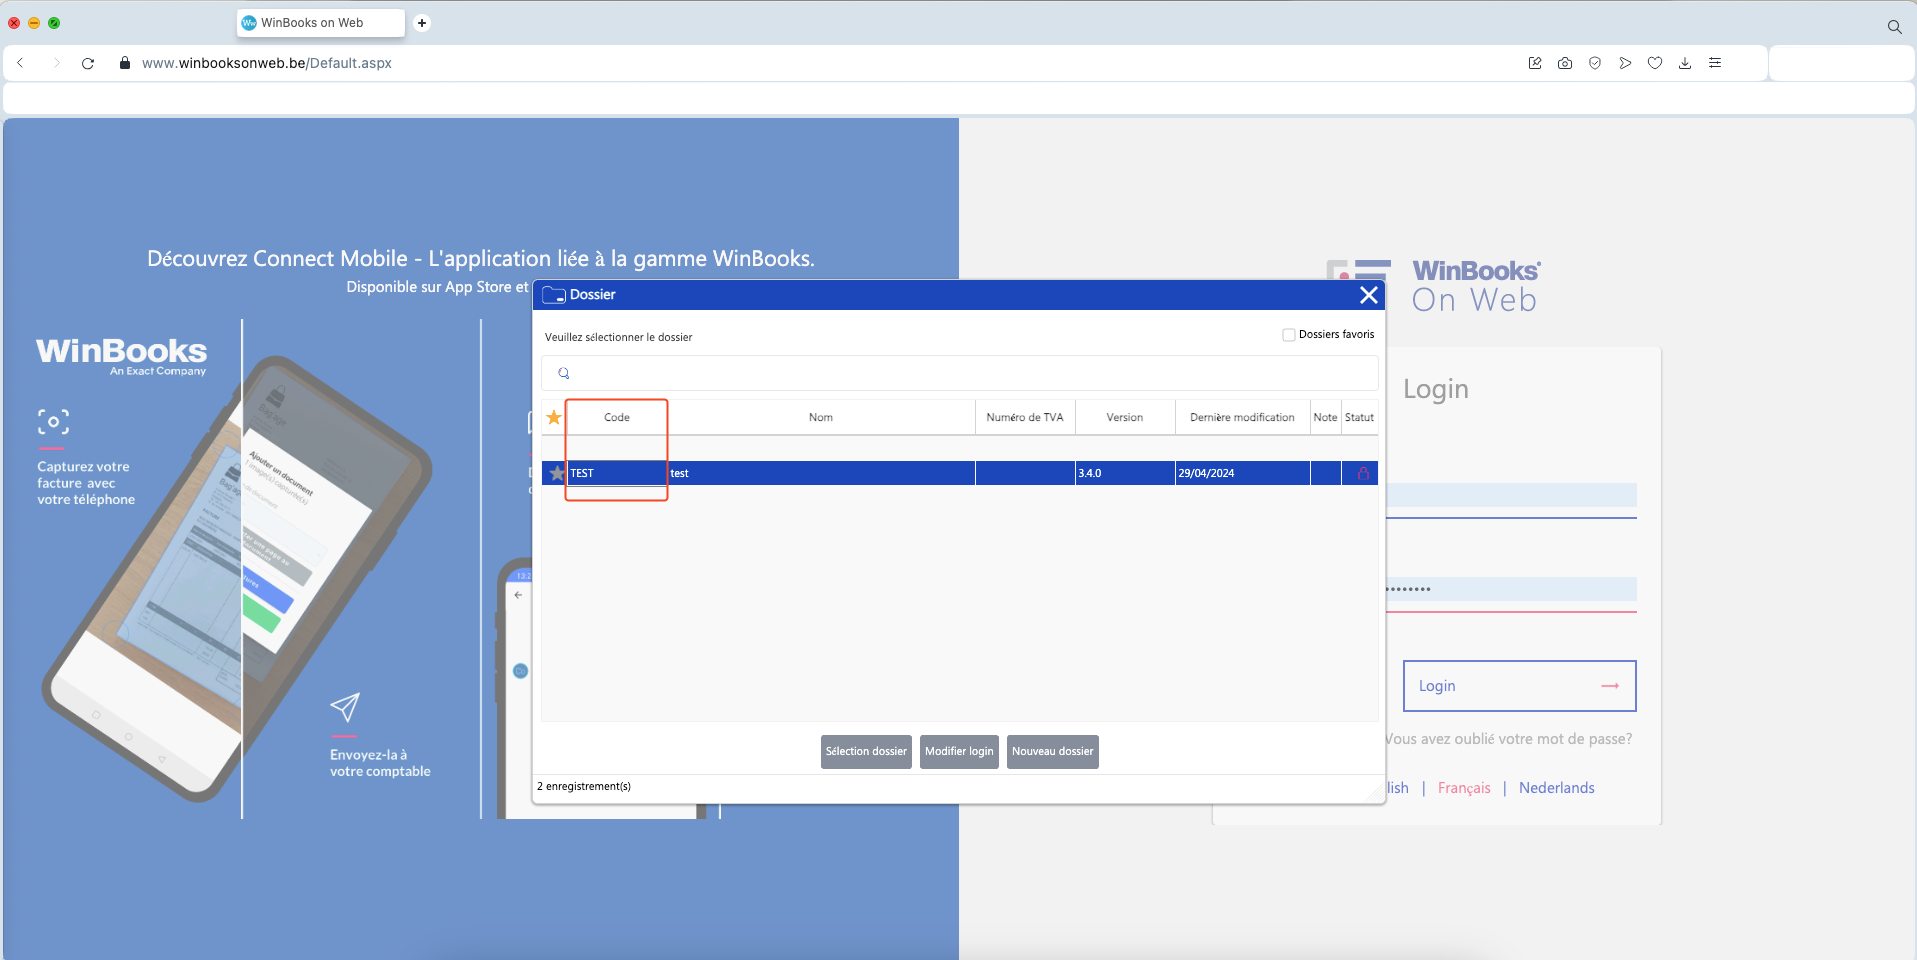Sort by the Code column header
The height and width of the screenshot is (960, 1917).
coord(617,417)
